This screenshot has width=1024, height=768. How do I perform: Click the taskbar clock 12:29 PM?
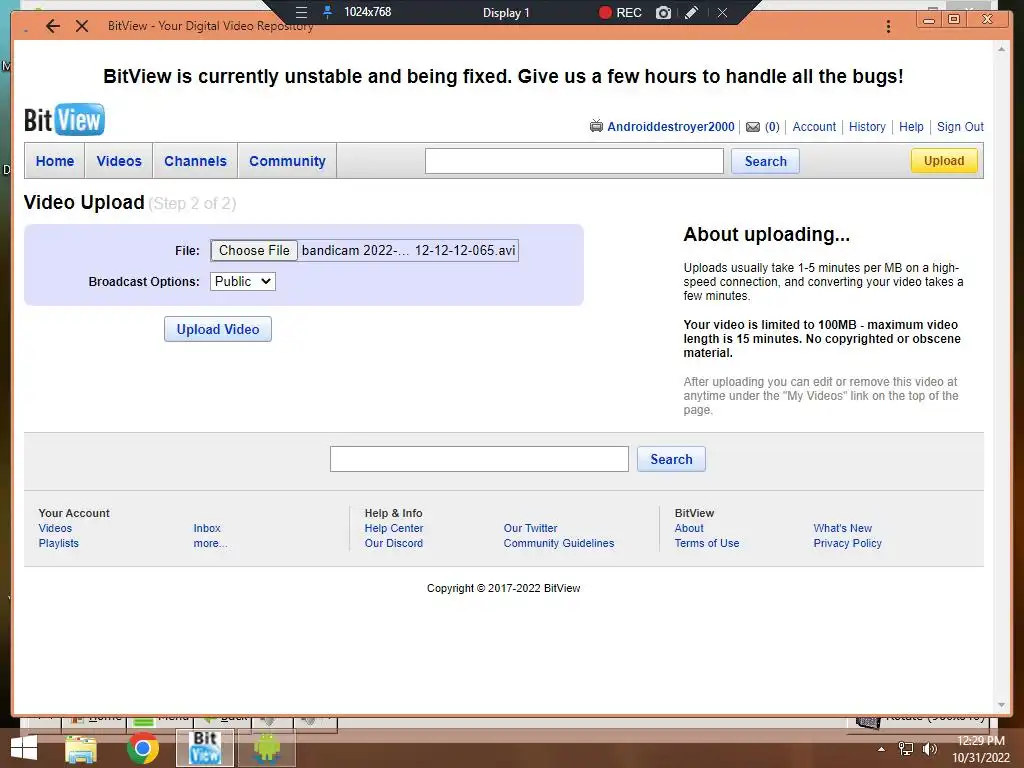pyautogui.click(x=981, y=741)
